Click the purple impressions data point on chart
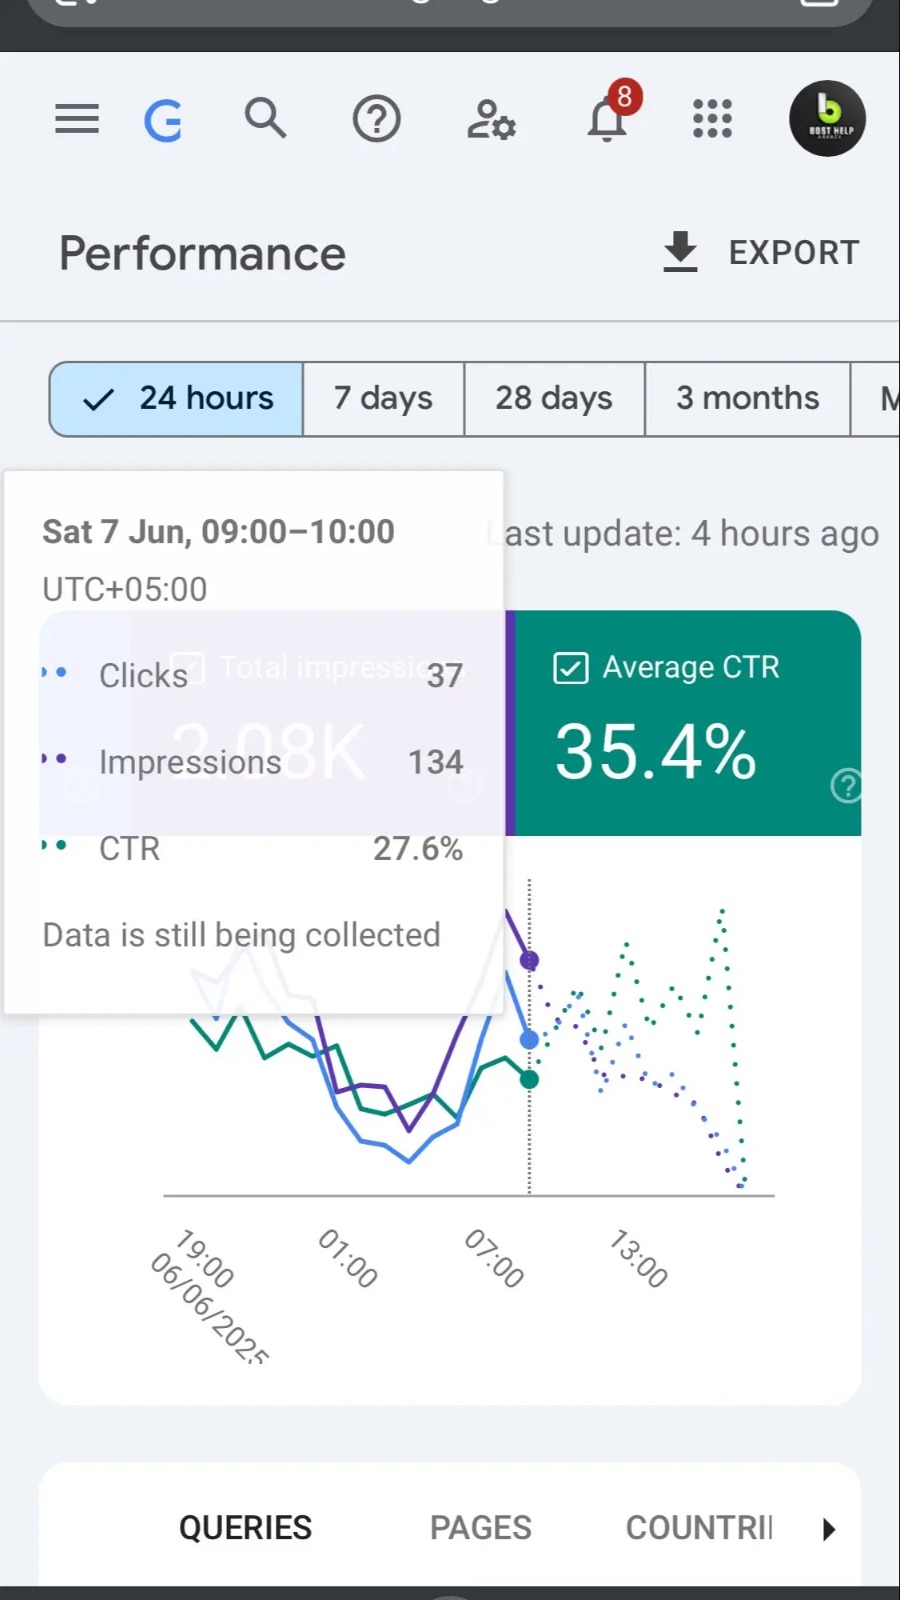900x1600 pixels. pyautogui.click(x=529, y=960)
